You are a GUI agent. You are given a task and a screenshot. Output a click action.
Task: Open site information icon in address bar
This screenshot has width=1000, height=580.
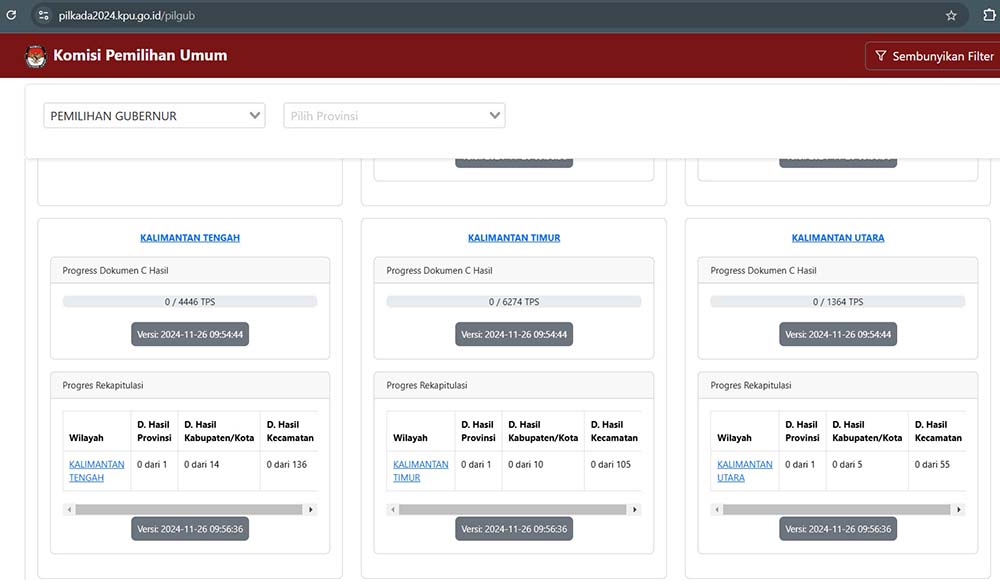click(43, 15)
